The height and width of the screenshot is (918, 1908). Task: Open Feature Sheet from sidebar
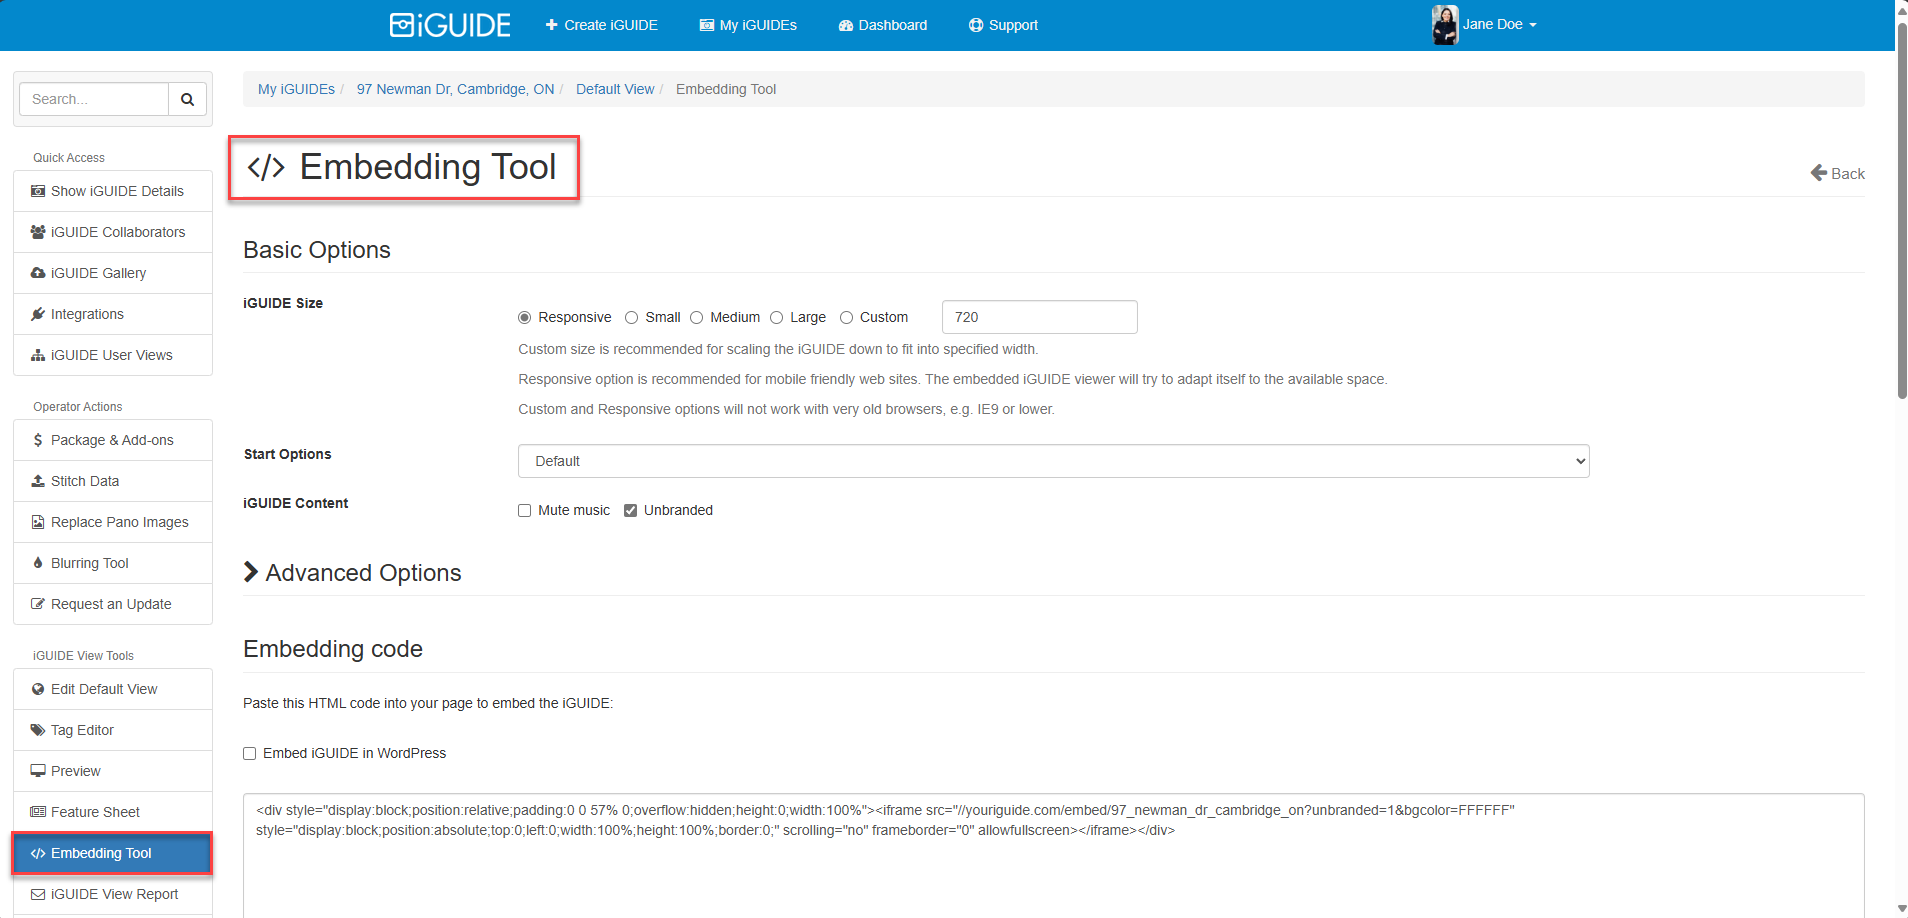(113, 812)
